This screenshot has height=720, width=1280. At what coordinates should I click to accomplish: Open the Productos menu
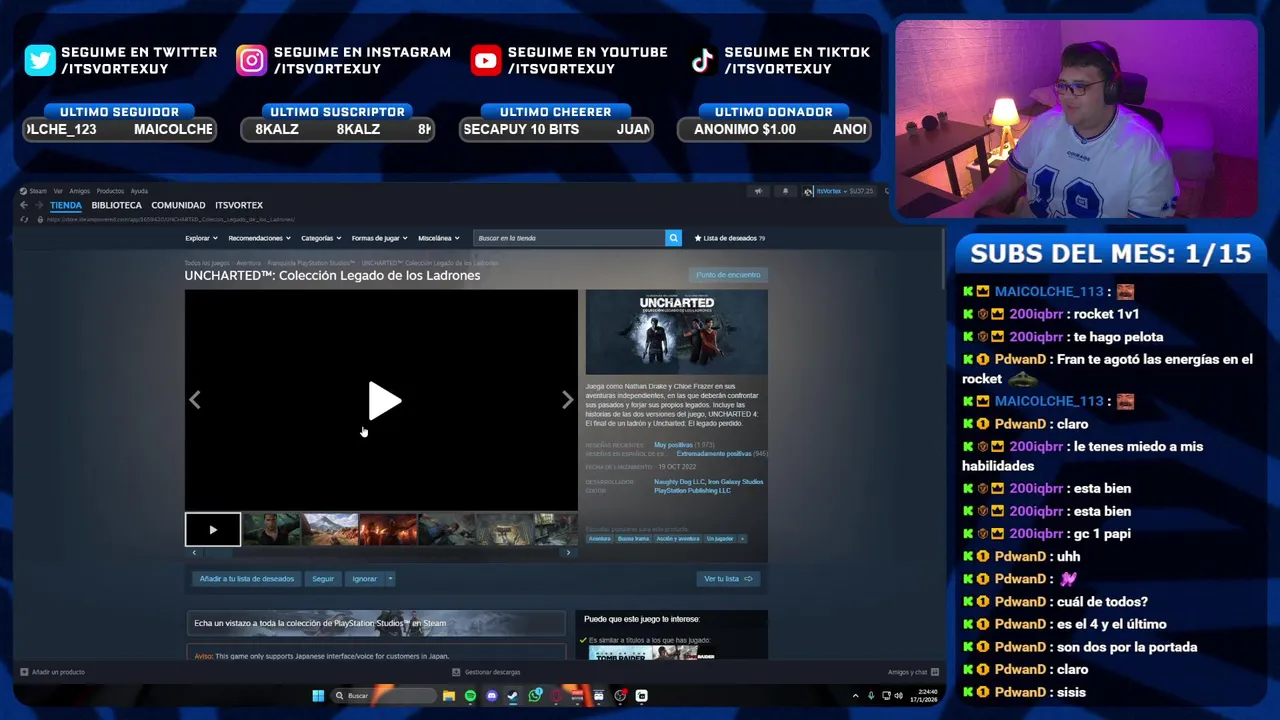pos(110,191)
